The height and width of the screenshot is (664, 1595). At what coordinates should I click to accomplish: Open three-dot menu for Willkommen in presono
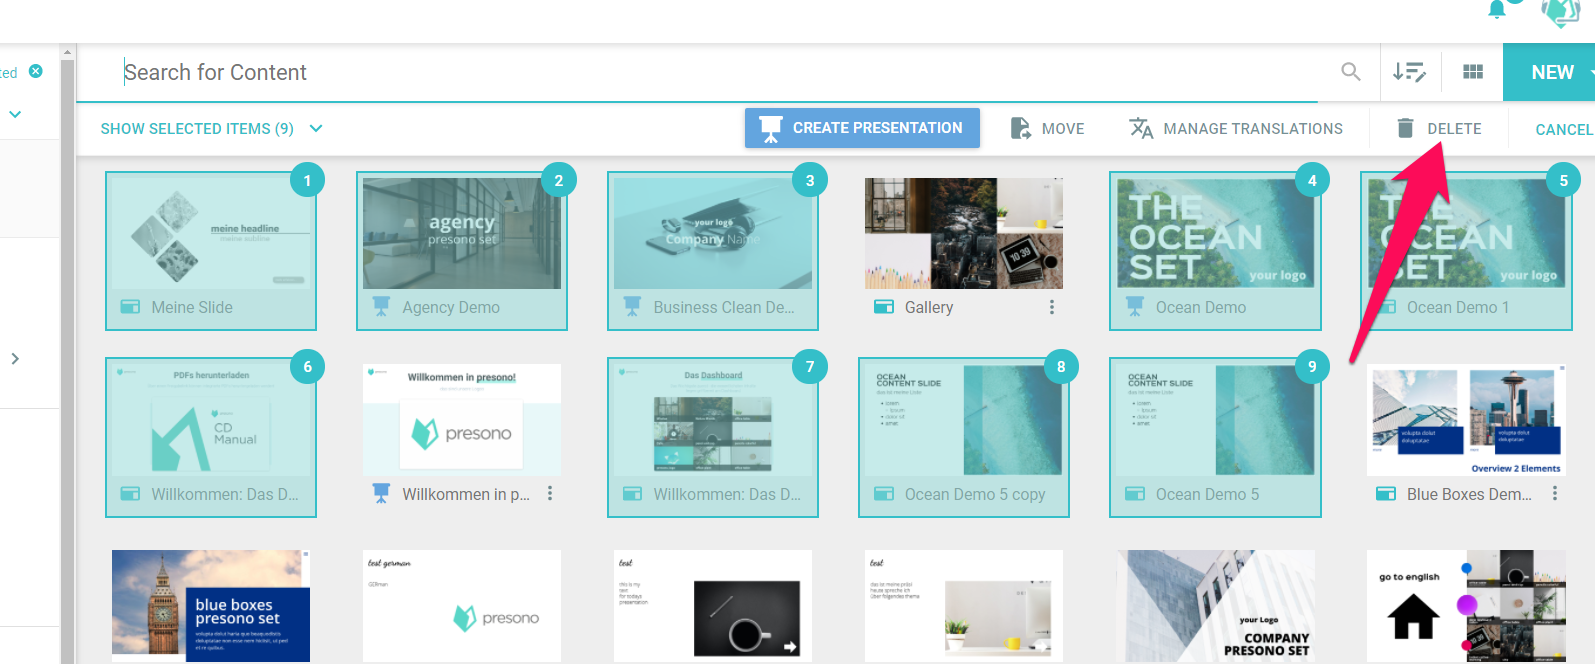coord(550,494)
